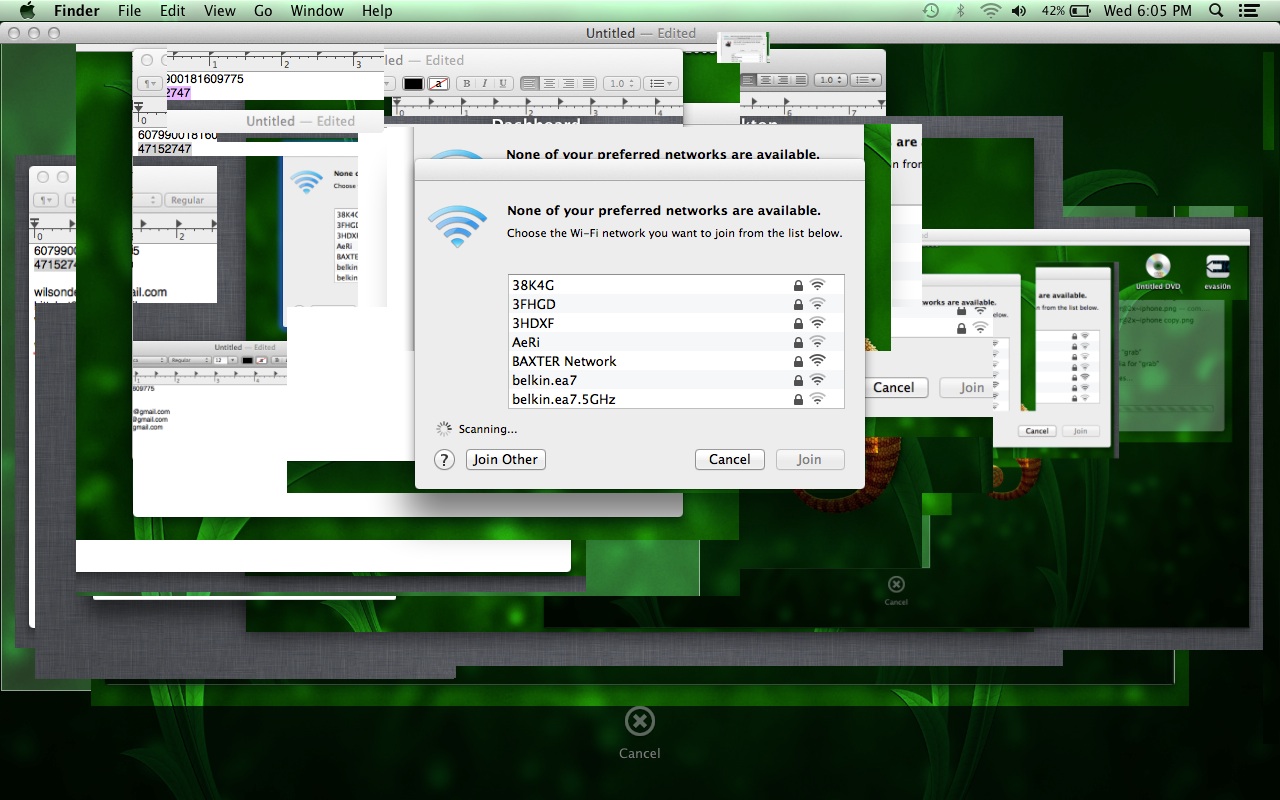Open ¶ styles dropdown in far-left TextEdit window
Viewport: 1280px width, 800px height.
(x=48, y=200)
